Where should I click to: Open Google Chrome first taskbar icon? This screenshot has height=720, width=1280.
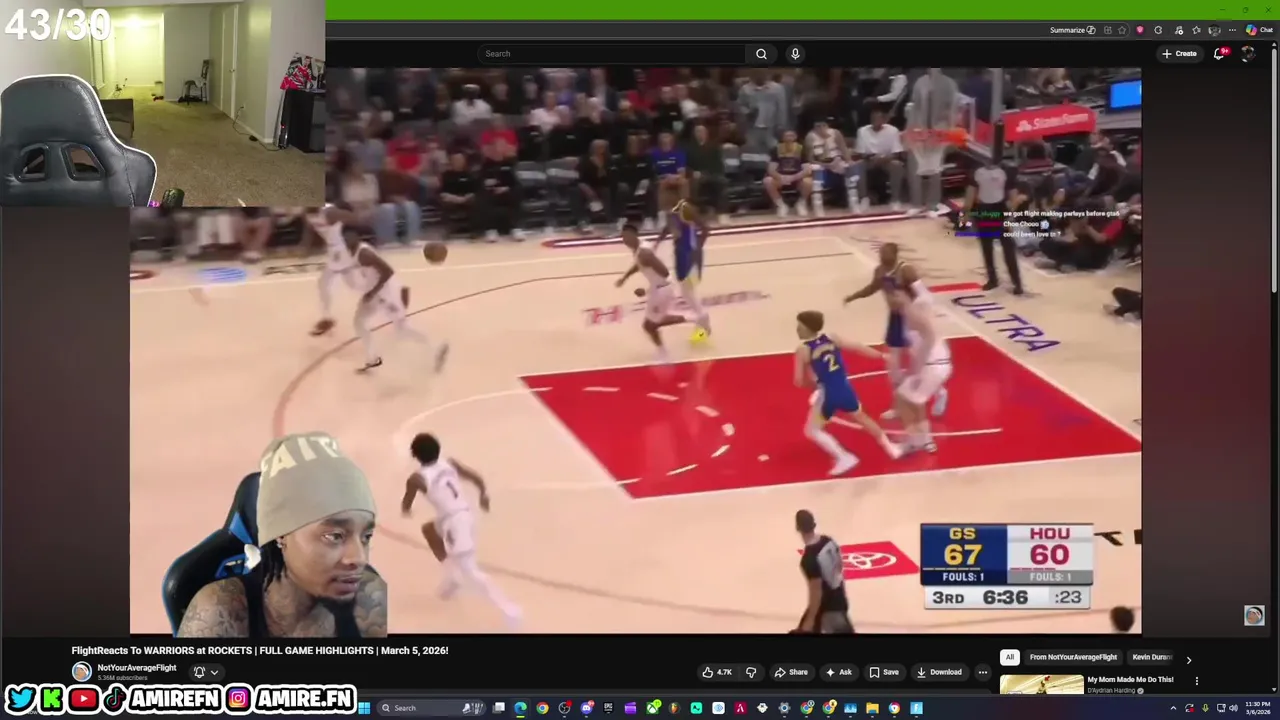[542, 708]
